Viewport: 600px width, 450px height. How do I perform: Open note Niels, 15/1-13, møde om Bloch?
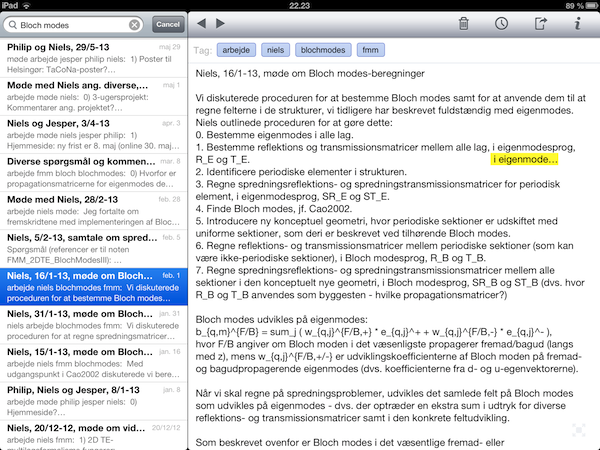(x=94, y=363)
